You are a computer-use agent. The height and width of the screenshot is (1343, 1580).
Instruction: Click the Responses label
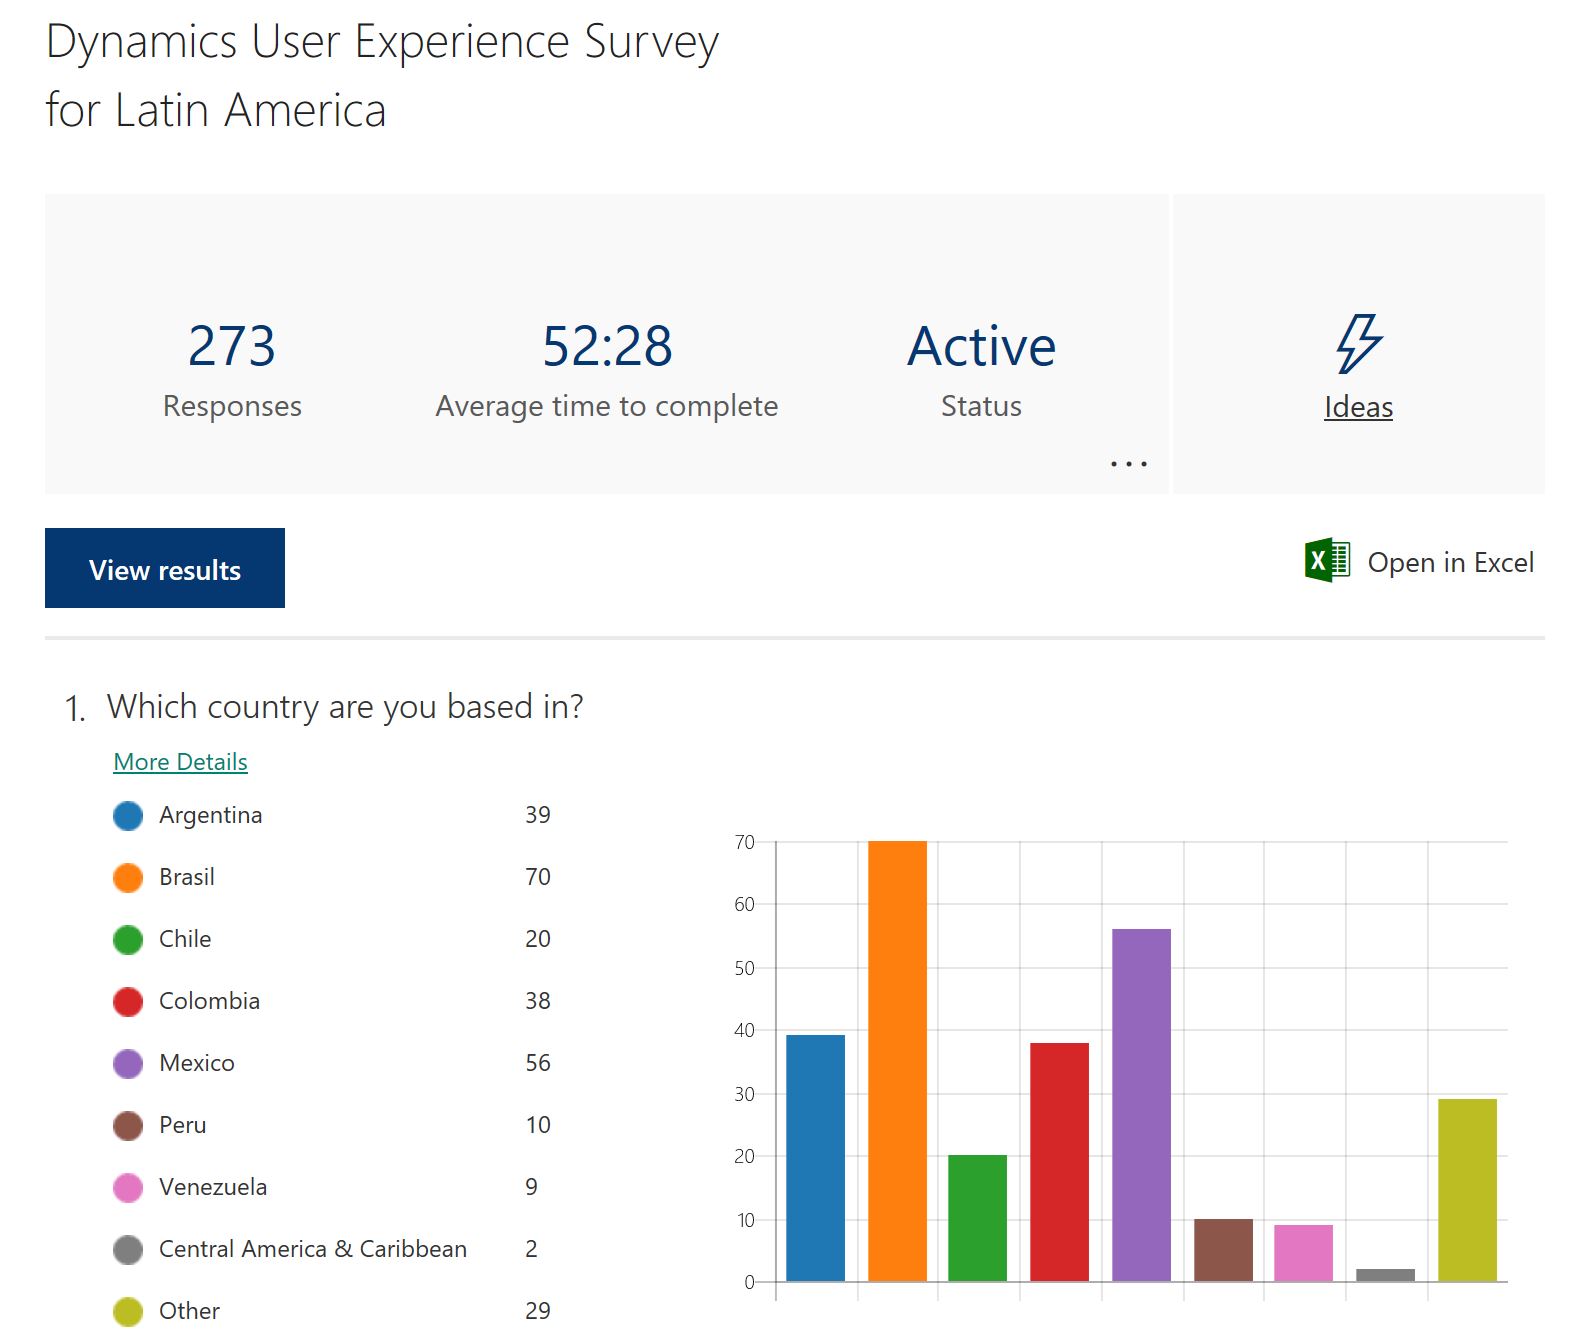232,406
